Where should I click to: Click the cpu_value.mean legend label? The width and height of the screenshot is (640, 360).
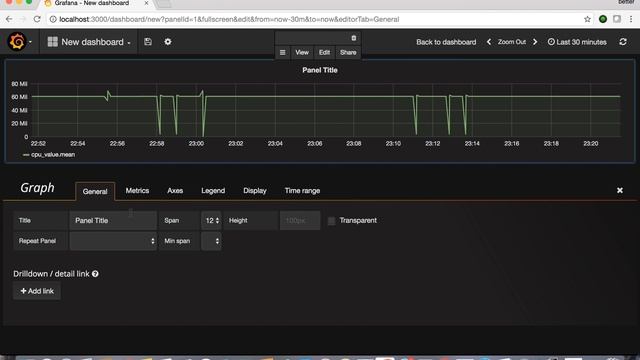point(53,155)
